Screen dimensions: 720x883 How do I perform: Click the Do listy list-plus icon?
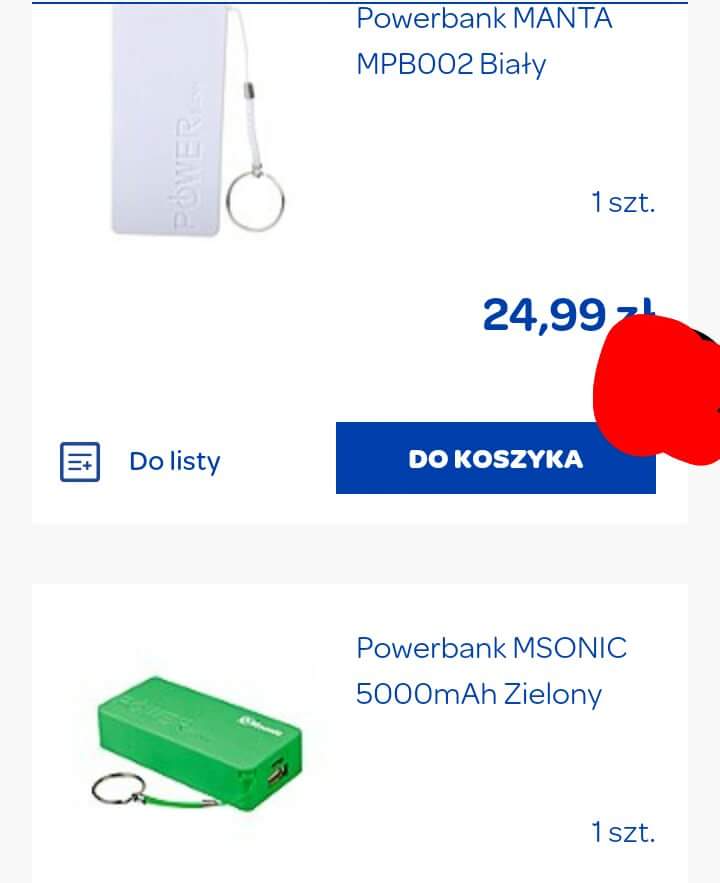coord(80,462)
